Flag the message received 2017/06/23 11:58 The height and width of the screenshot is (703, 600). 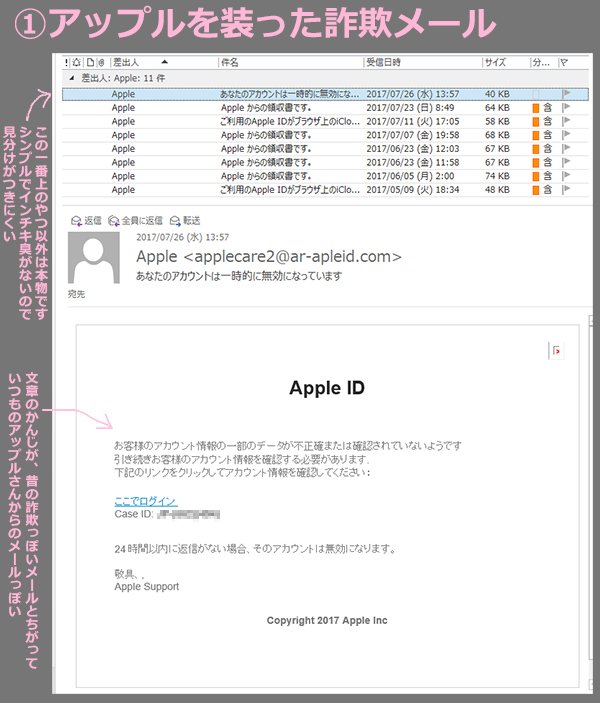[566, 162]
